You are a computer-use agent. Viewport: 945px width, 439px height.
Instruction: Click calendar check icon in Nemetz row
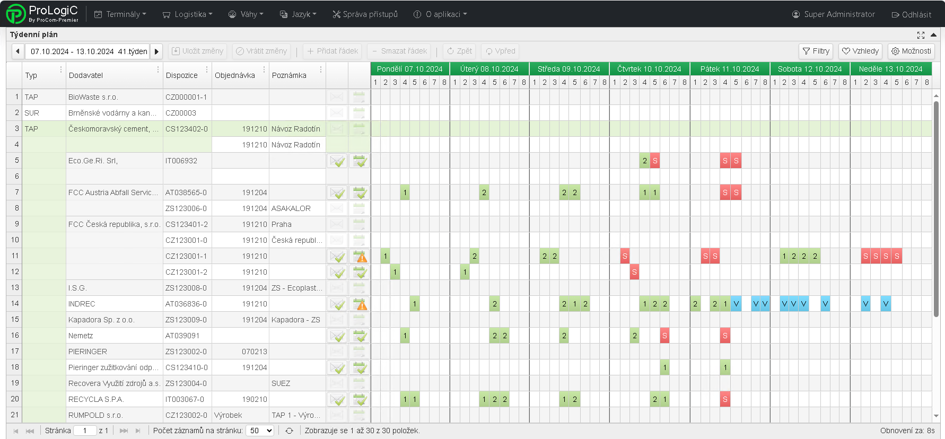(x=360, y=335)
